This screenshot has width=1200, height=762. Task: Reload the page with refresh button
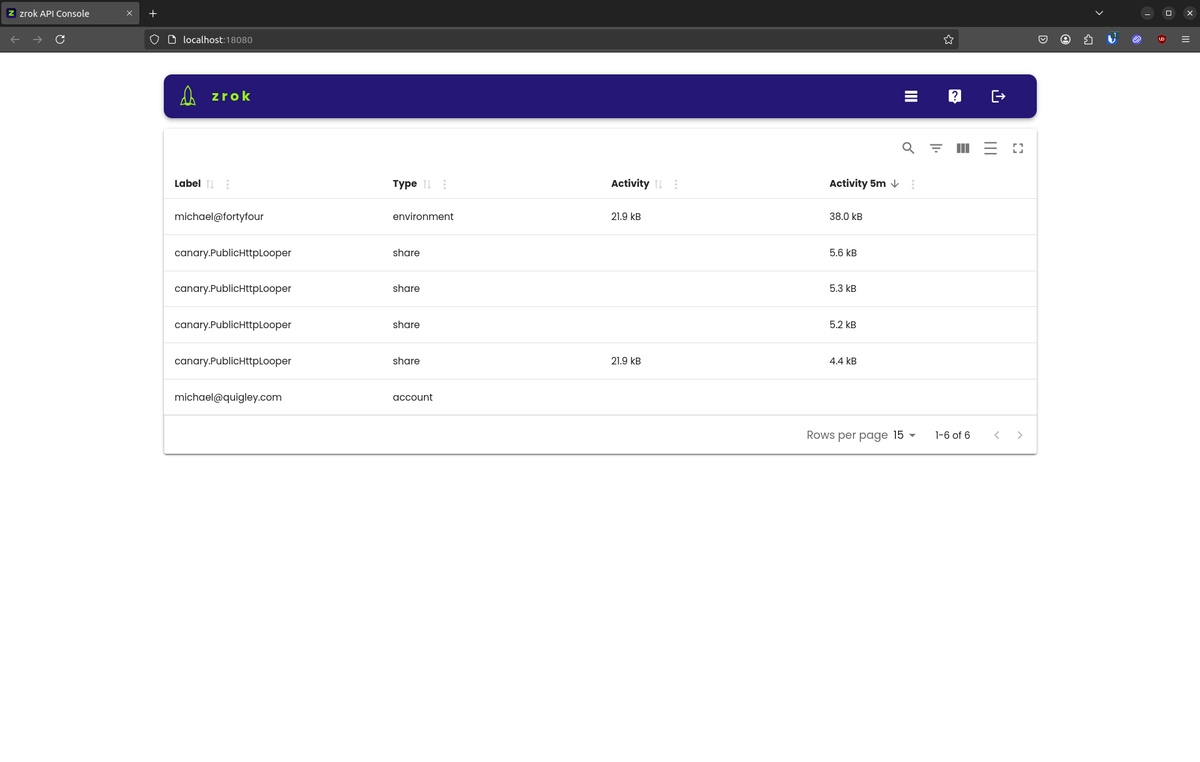60,39
